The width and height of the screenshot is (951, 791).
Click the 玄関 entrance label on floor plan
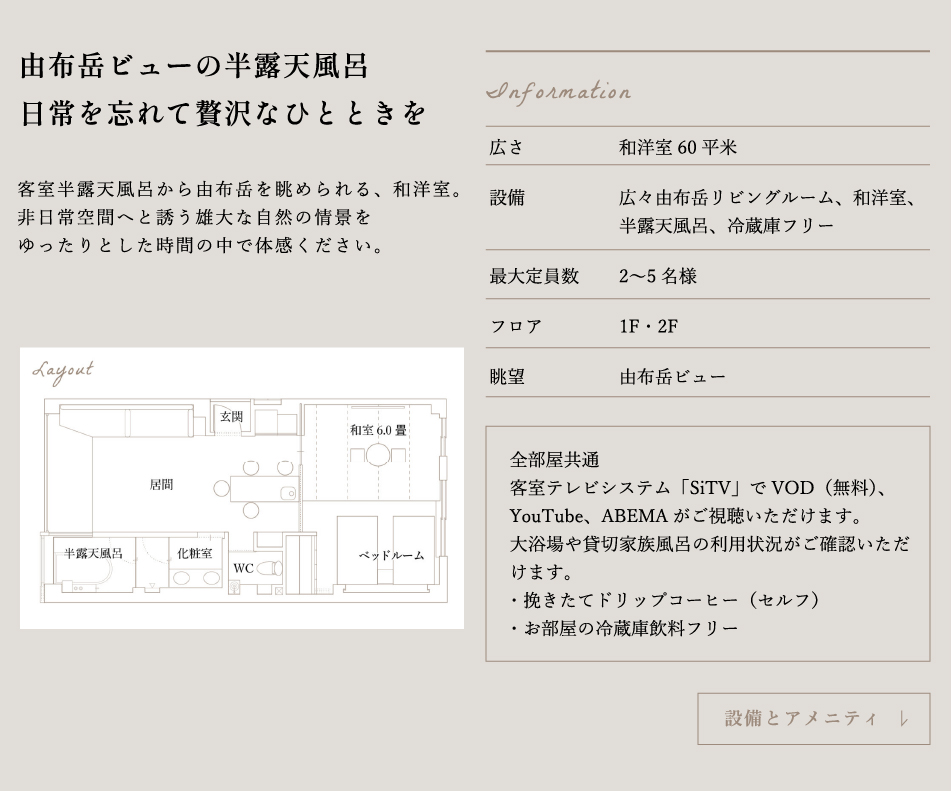231,416
